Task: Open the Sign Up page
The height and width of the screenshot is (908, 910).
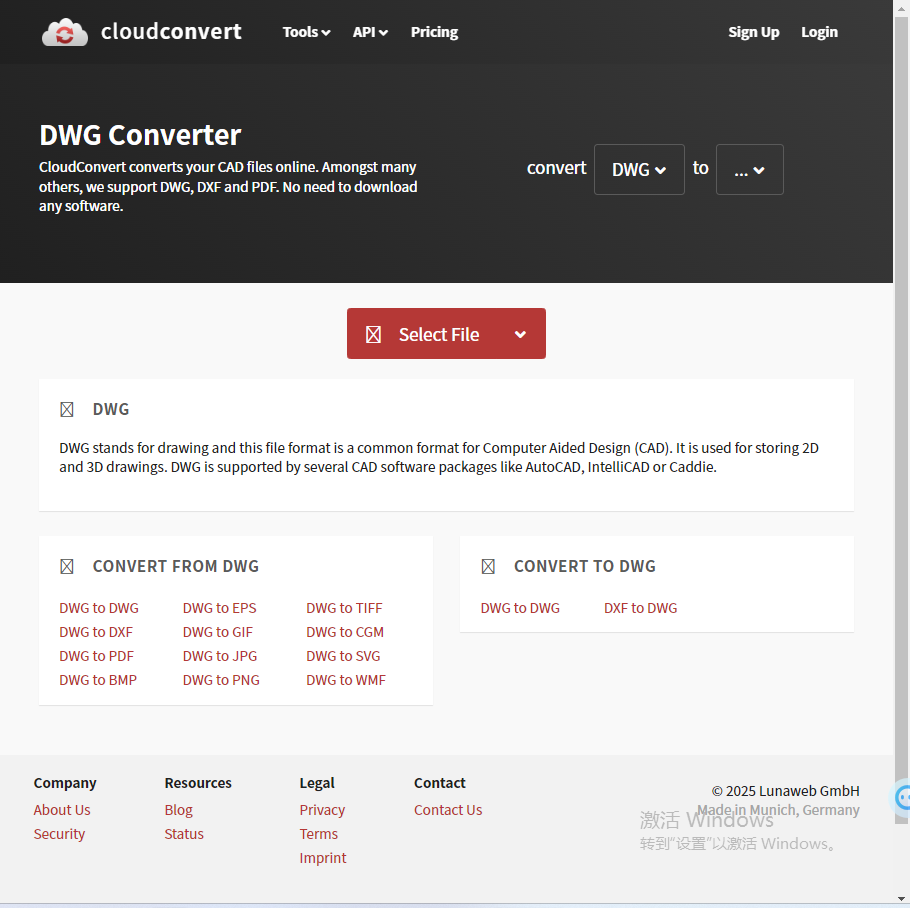Action: [x=753, y=32]
